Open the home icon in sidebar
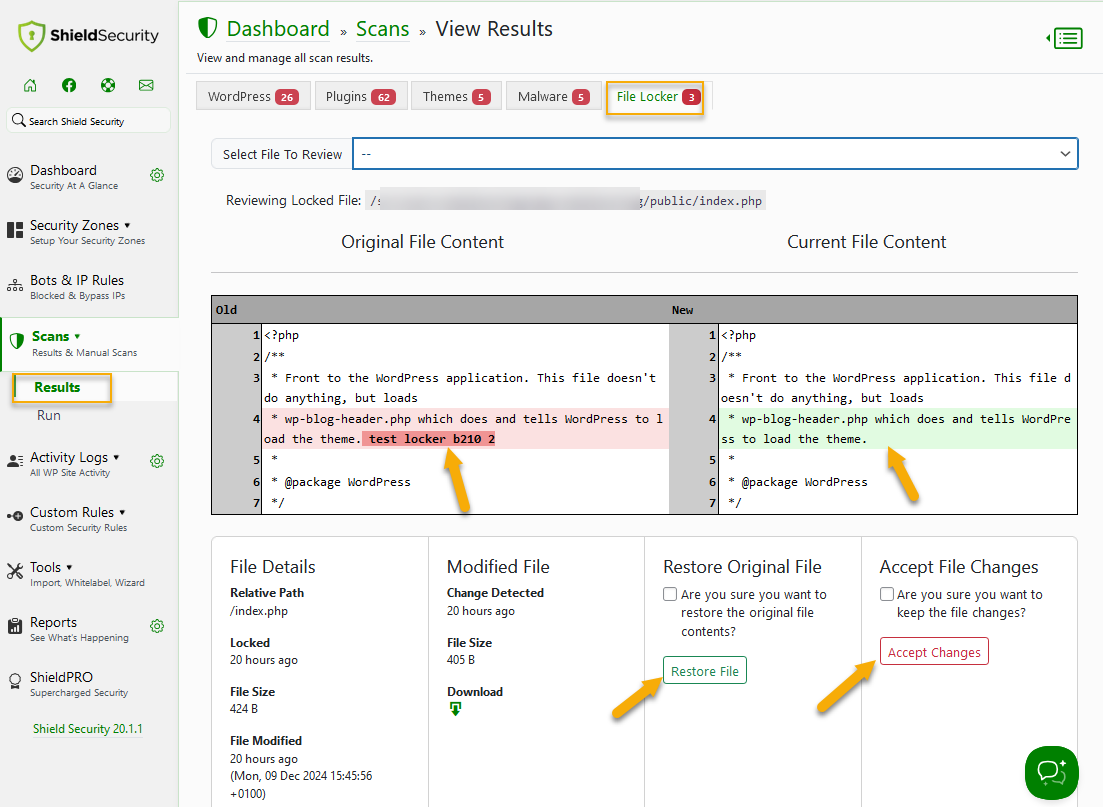 click(x=30, y=85)
